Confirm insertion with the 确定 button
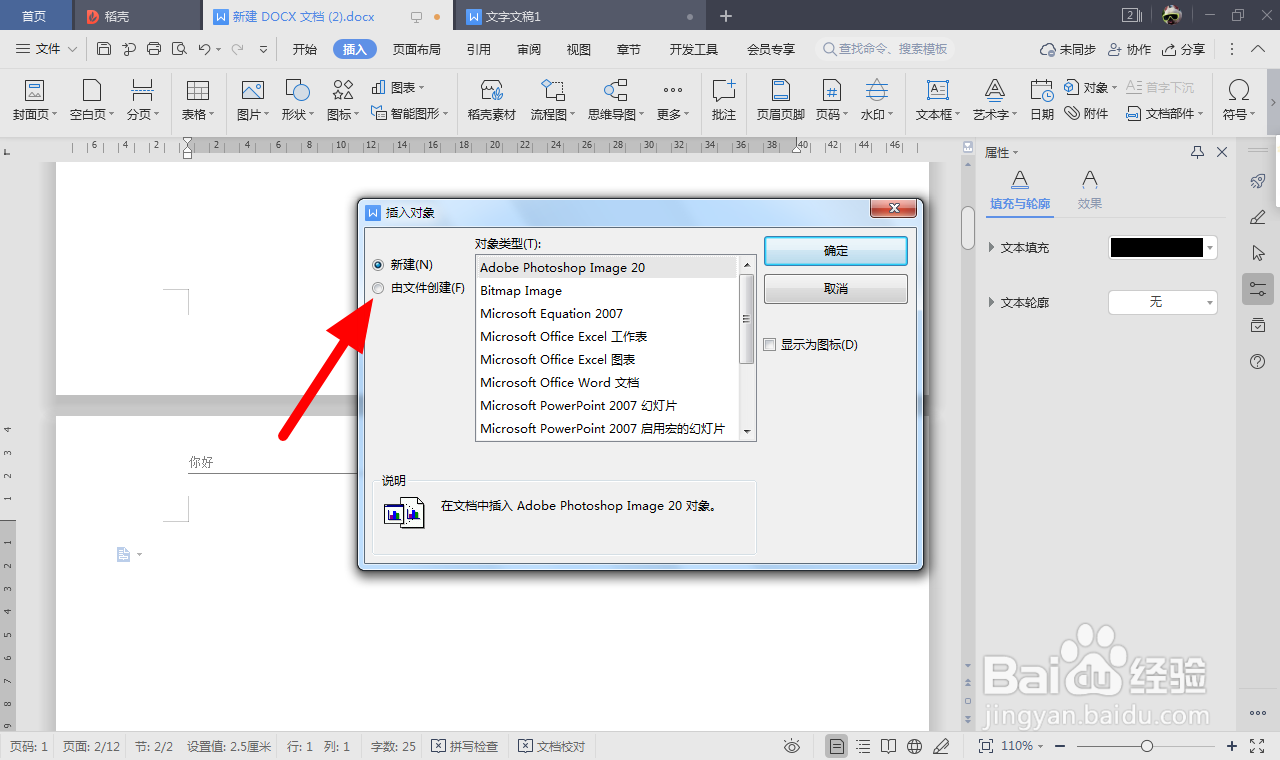 click(x=835, y=251)
